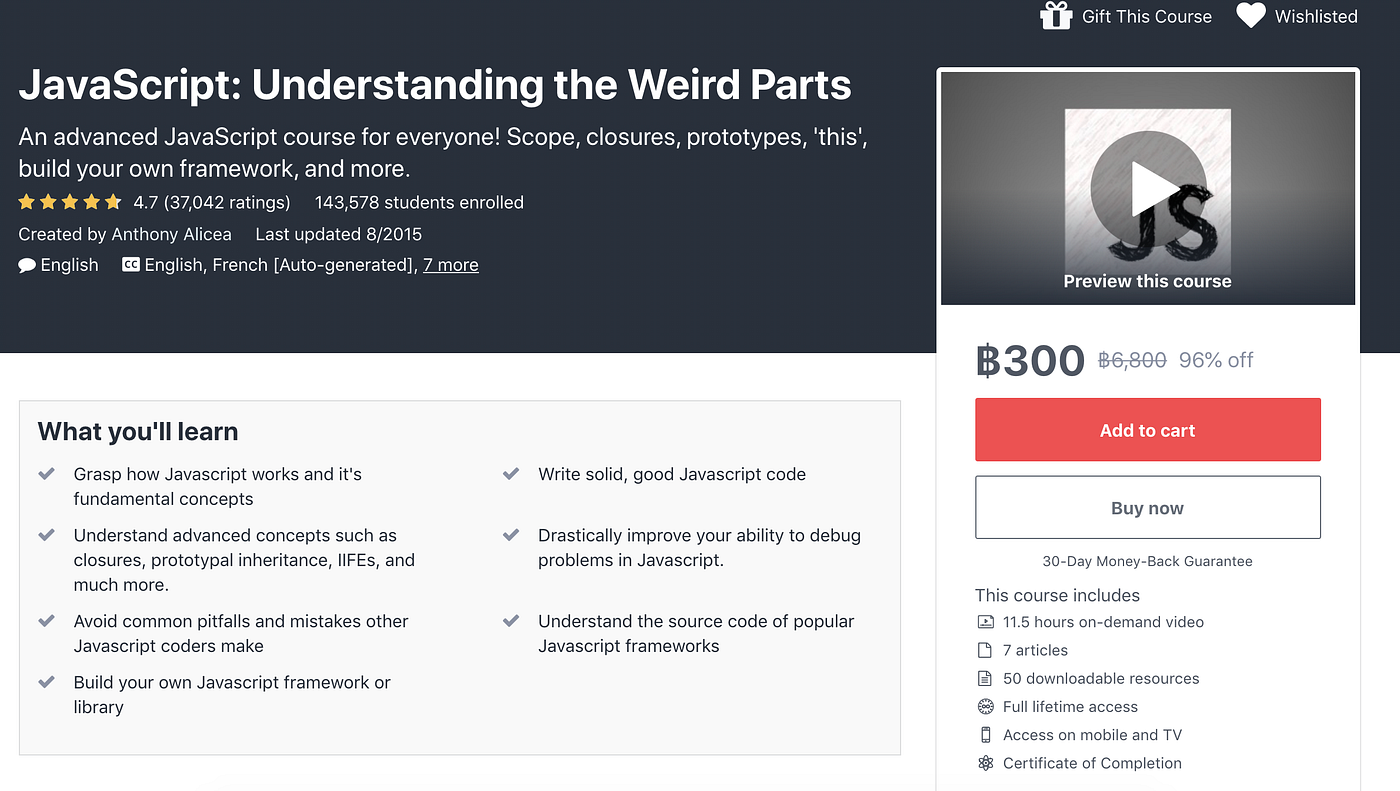Screen dimensions: 1400x791
Task: Click the on-demand video icon
Action: pos(984,621)
